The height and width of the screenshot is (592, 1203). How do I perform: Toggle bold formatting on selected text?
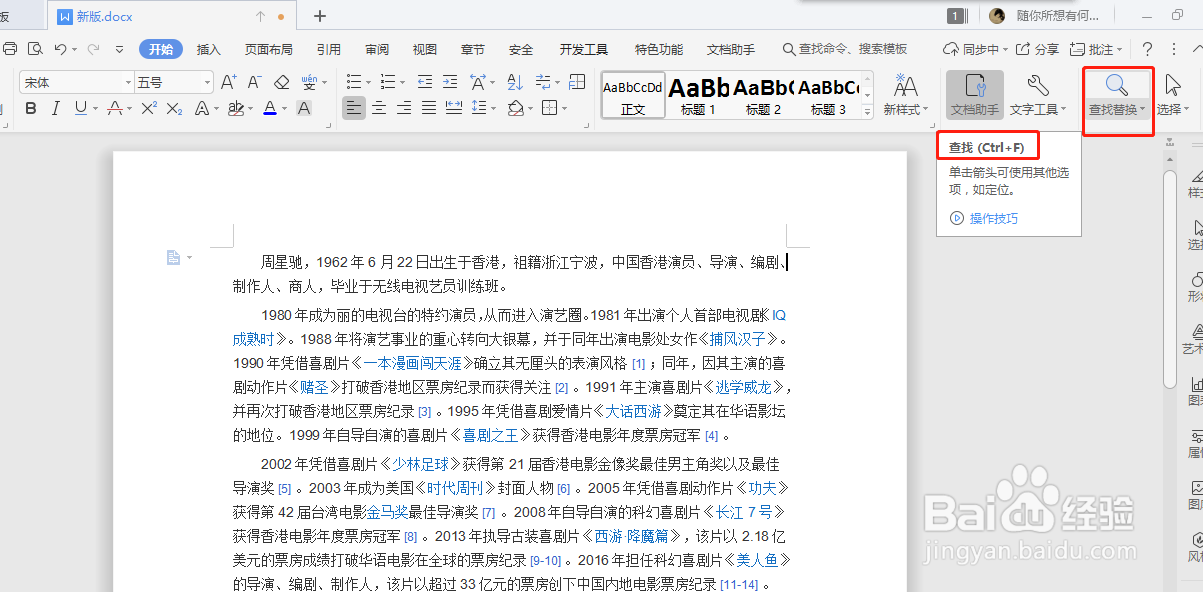click(x=30, y=108)
